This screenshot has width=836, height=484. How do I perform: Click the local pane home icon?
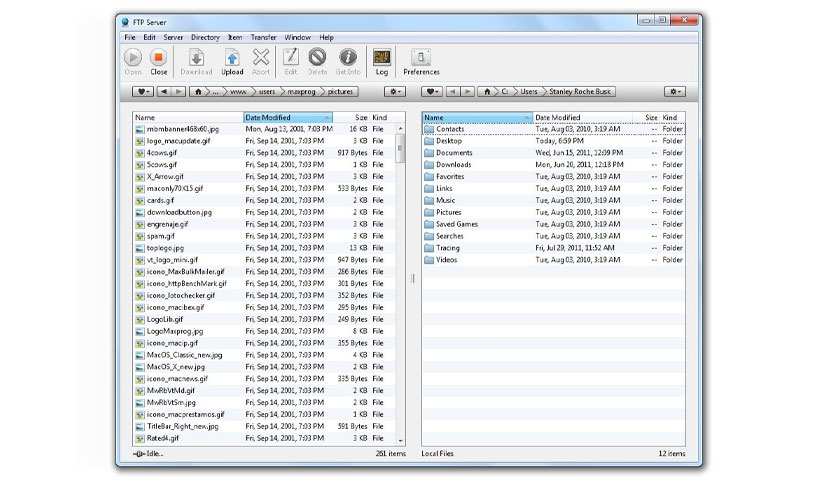click(487, 92)
